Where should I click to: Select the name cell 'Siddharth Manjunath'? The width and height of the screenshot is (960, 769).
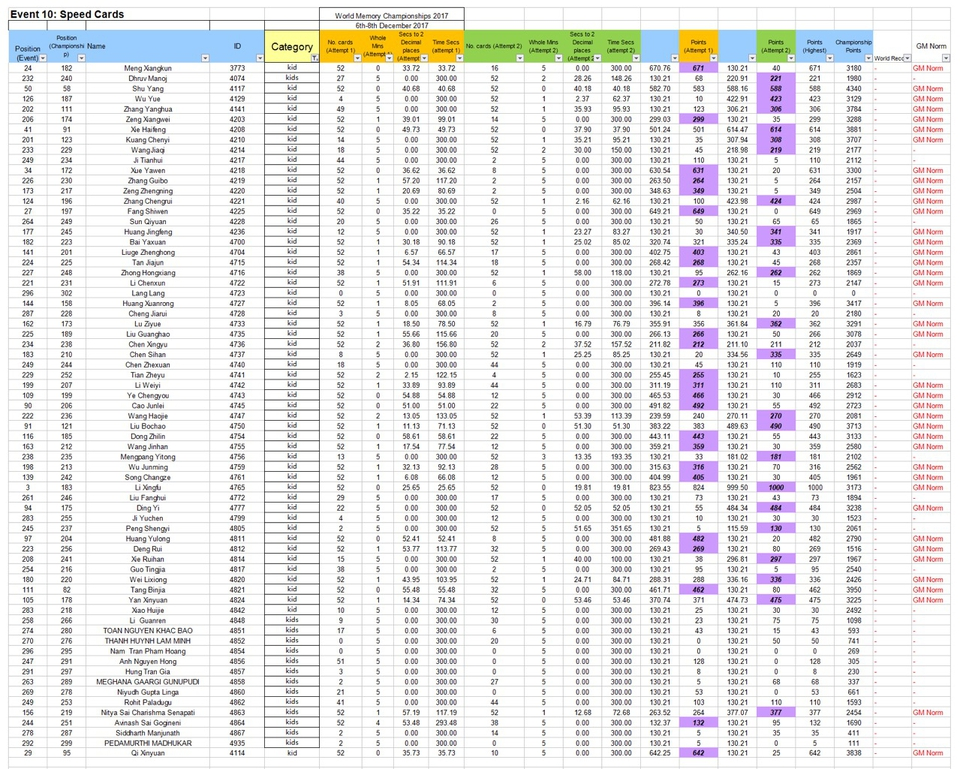coord(148,733)
